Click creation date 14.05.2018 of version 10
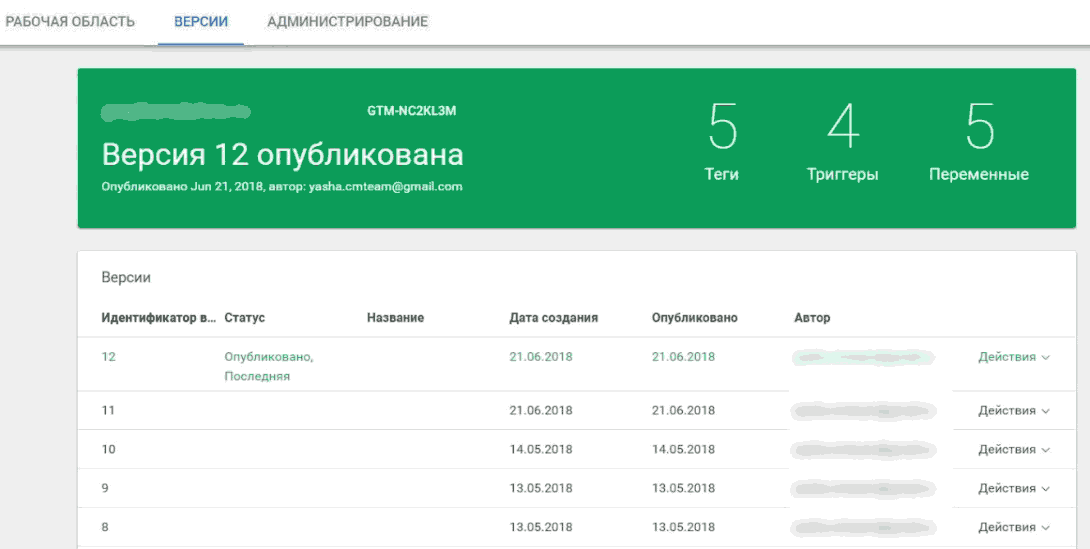This screenshot has height=549, width=1090. (541, 450)
